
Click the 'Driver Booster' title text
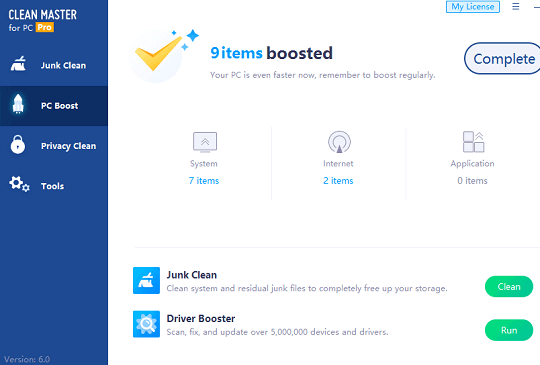coord(201,319)
